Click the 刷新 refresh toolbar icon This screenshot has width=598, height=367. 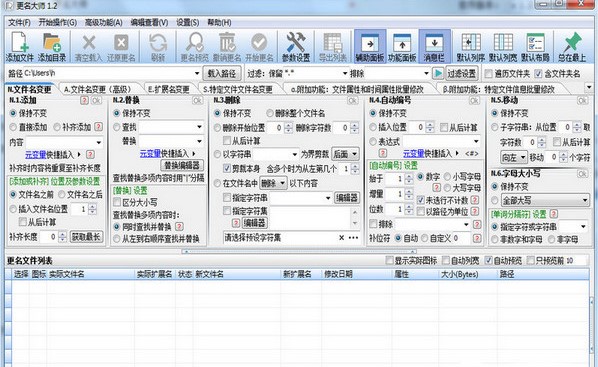(158, 47)
